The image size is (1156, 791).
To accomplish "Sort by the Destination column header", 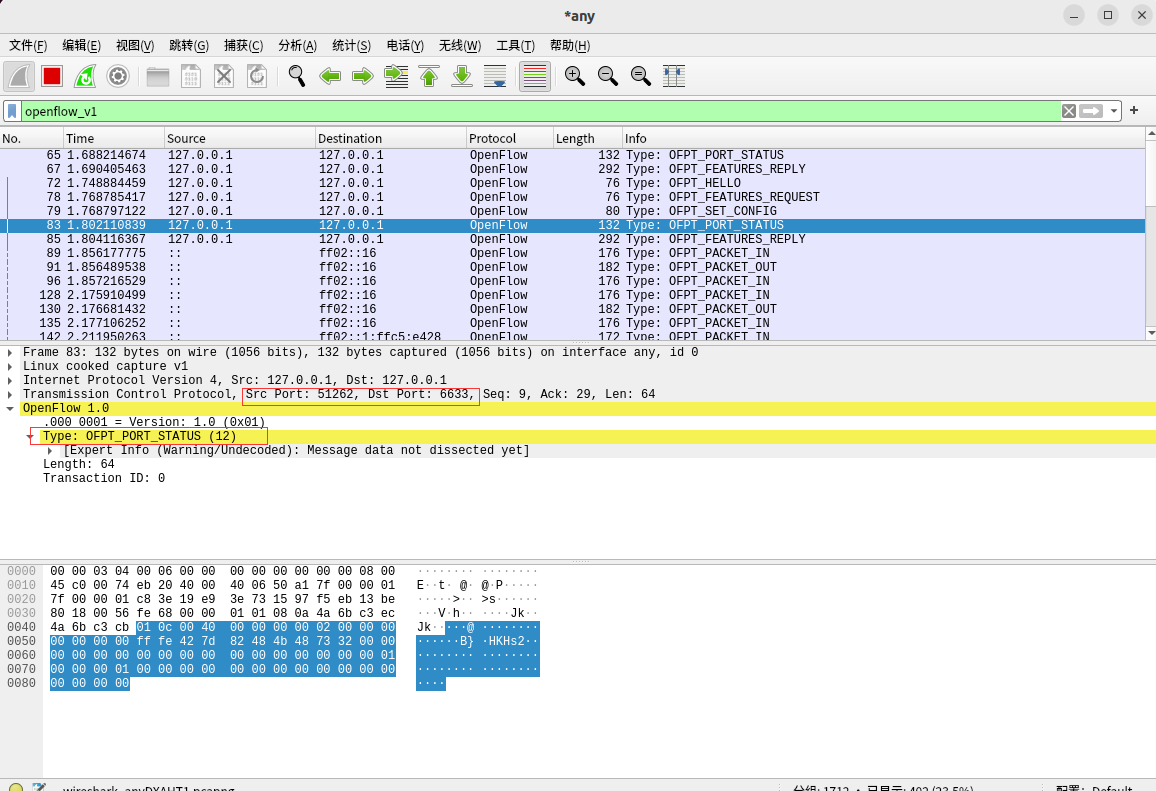I will 391,139.
